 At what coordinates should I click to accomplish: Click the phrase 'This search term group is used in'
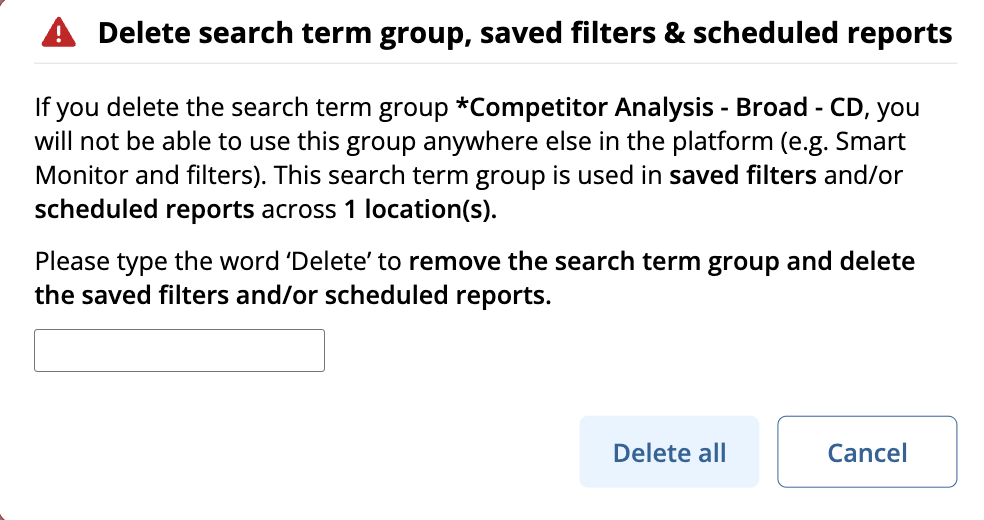[468, 175]
